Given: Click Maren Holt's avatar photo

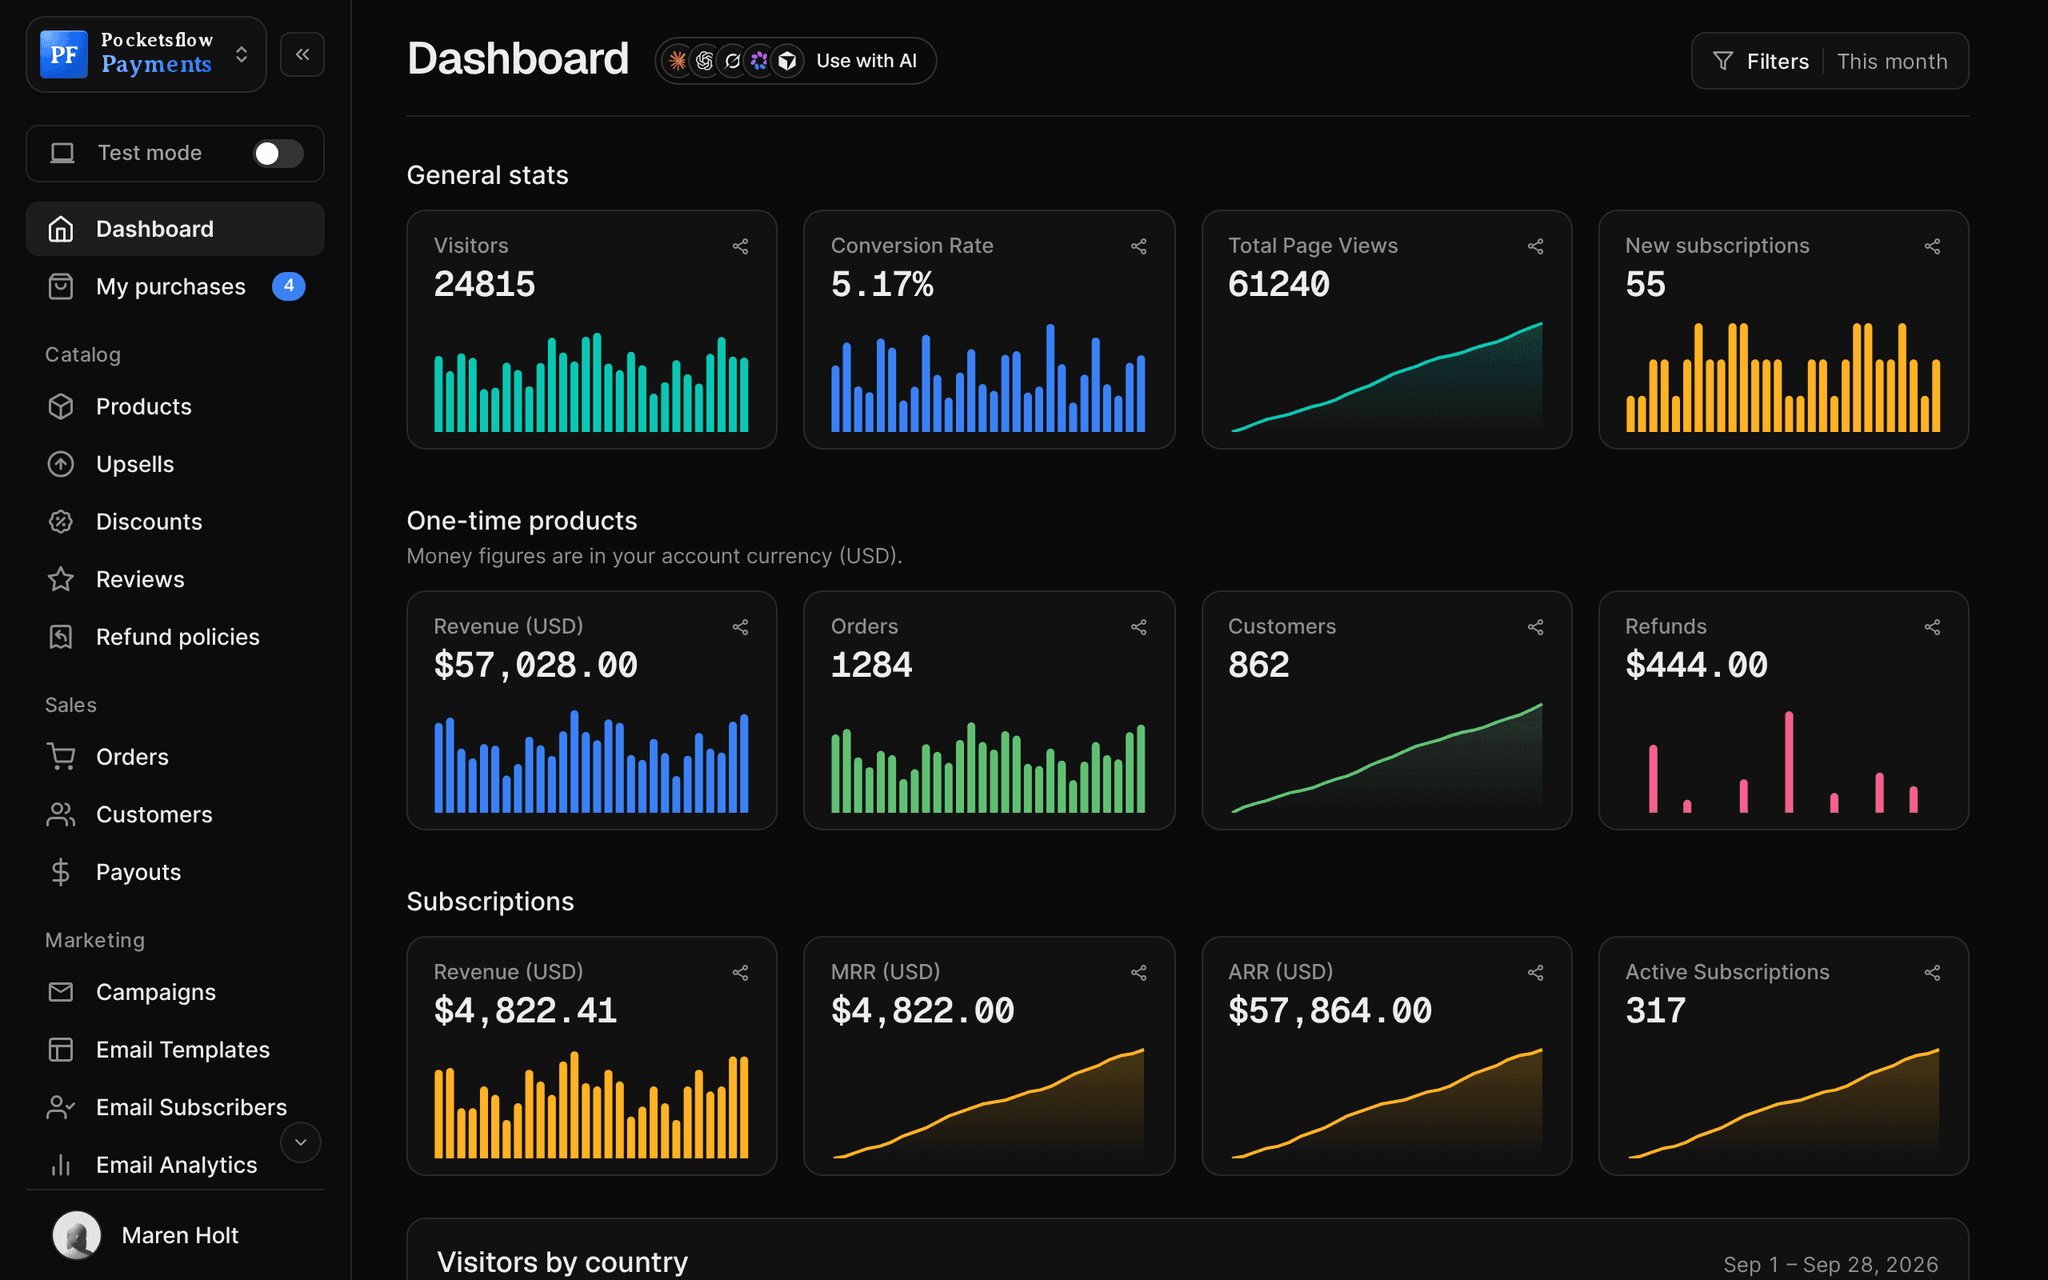Looking at the screenshot, I should pyautogui.click(x=76, y=1235).
